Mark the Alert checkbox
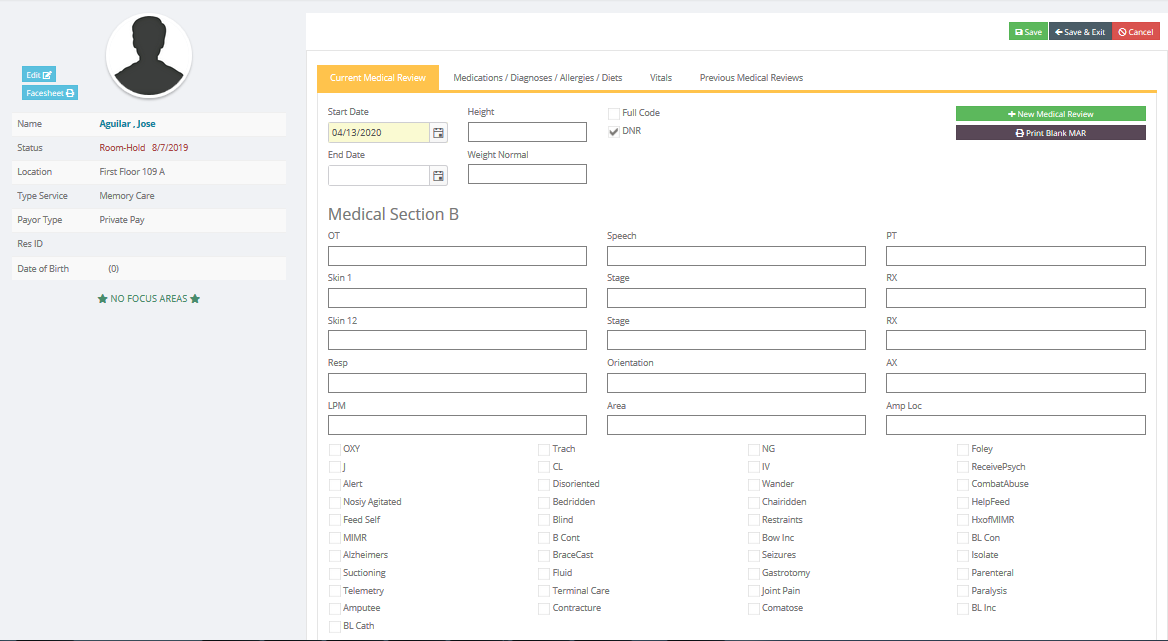1168x641 pixels. pyautogui.click(x=334, y=485)
